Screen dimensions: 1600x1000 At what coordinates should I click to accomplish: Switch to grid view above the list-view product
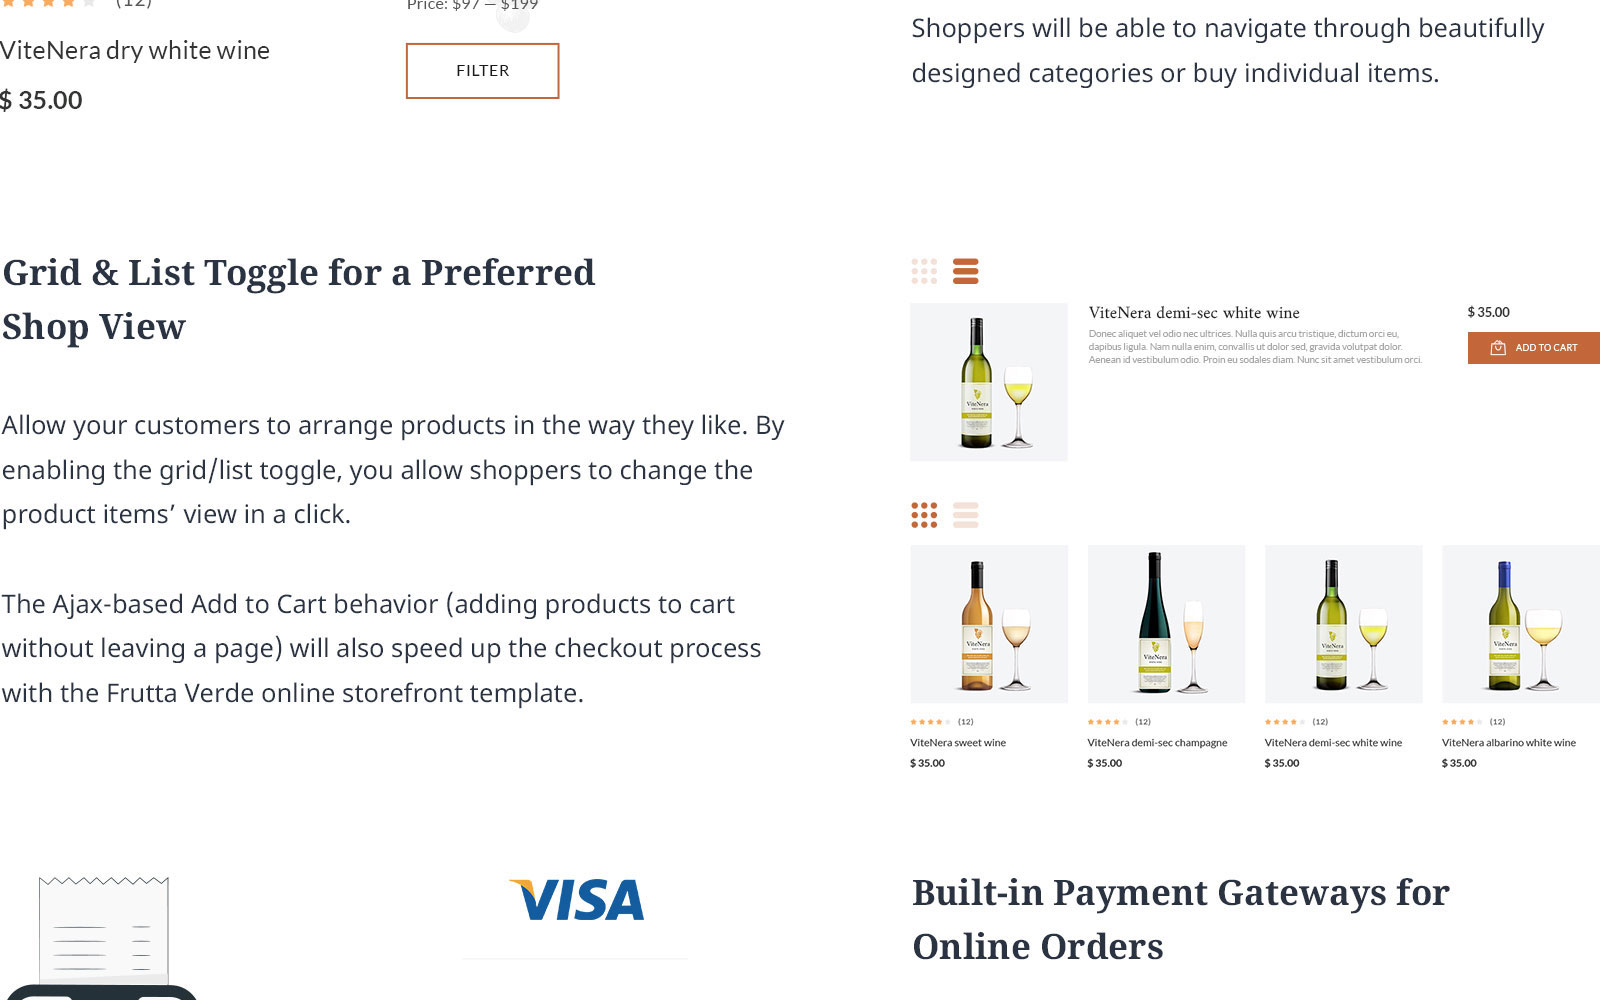[x=924, y=271]
